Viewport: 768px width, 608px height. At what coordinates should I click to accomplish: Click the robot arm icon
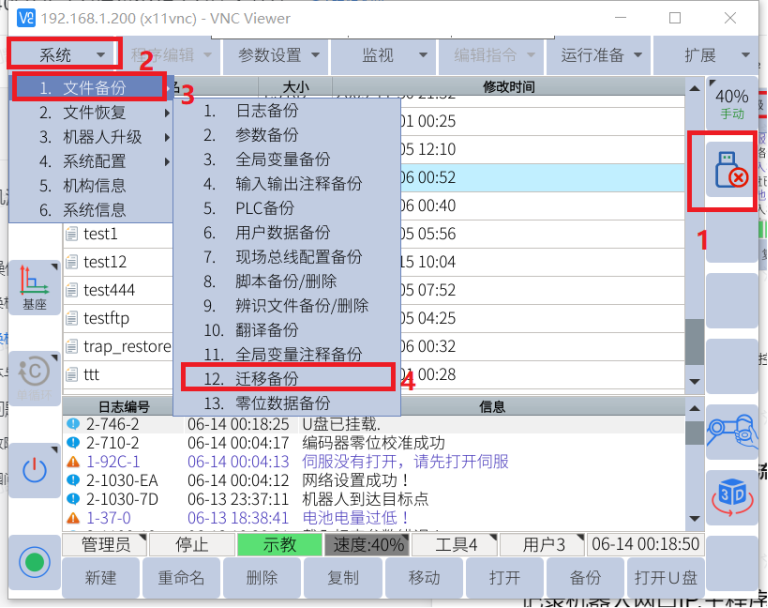pyautogui.click(x=731, y=431)
